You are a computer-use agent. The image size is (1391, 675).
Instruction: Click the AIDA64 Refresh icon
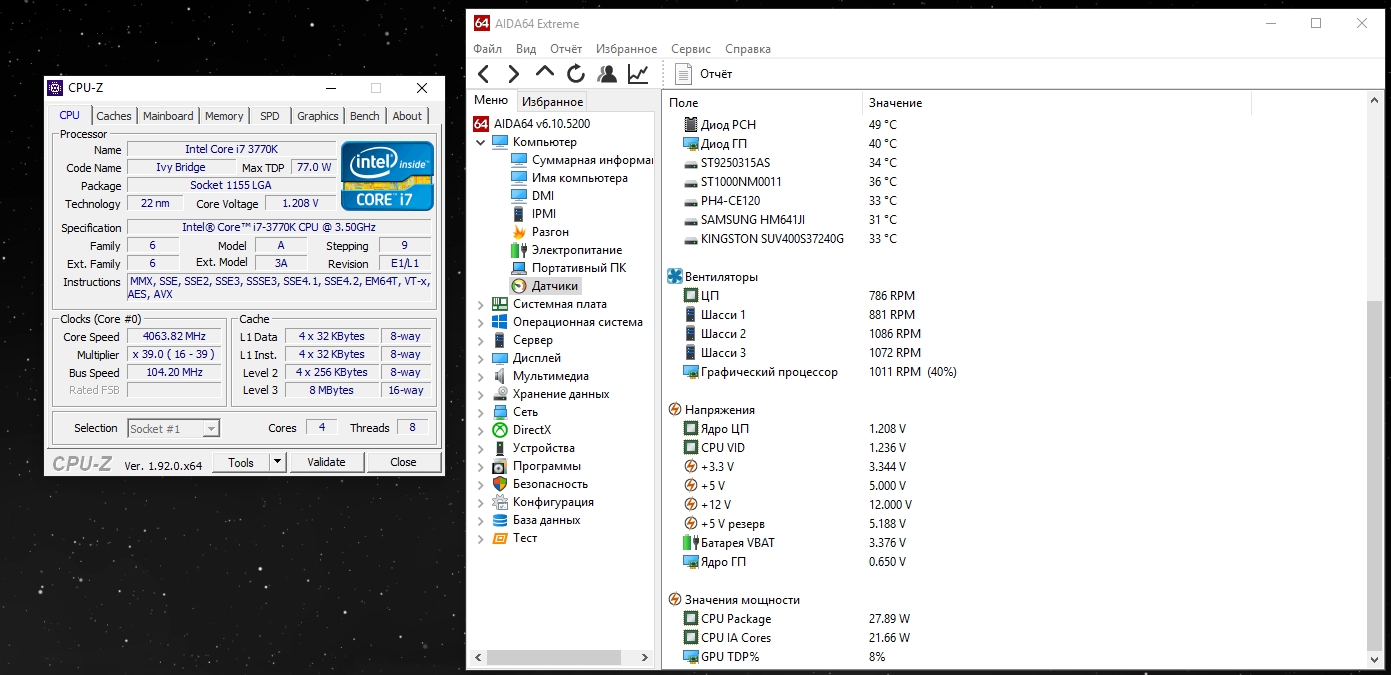pyautogui.click(x=575, y=73)
